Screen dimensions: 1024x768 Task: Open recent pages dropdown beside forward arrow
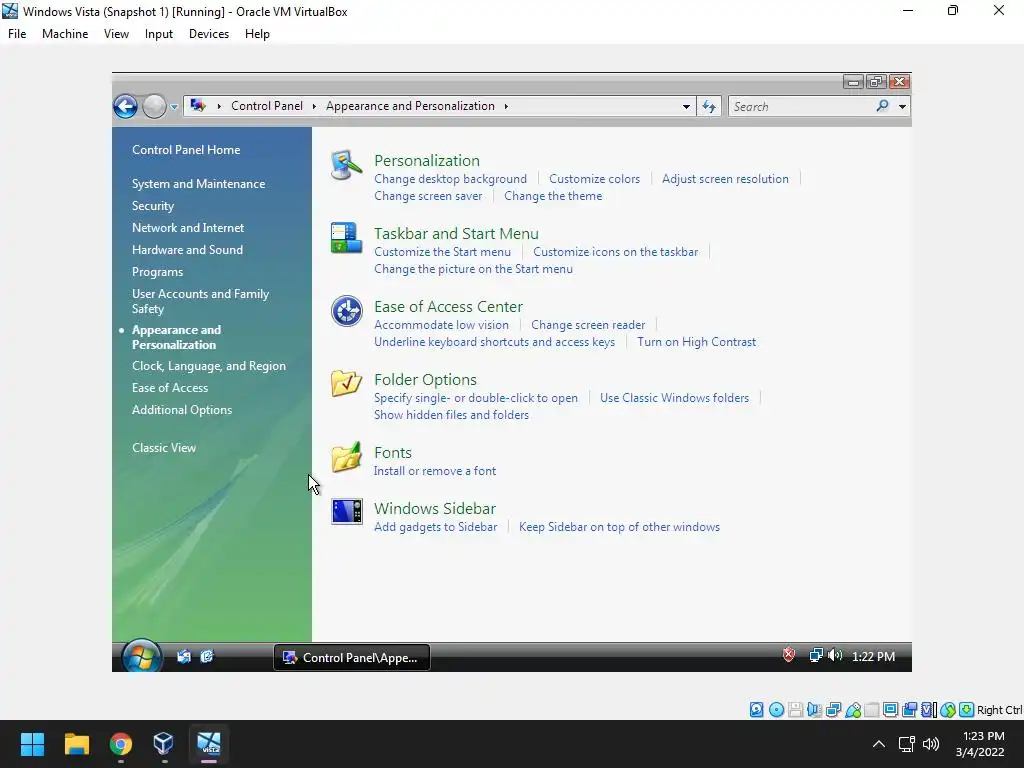(x=174, y=106)
